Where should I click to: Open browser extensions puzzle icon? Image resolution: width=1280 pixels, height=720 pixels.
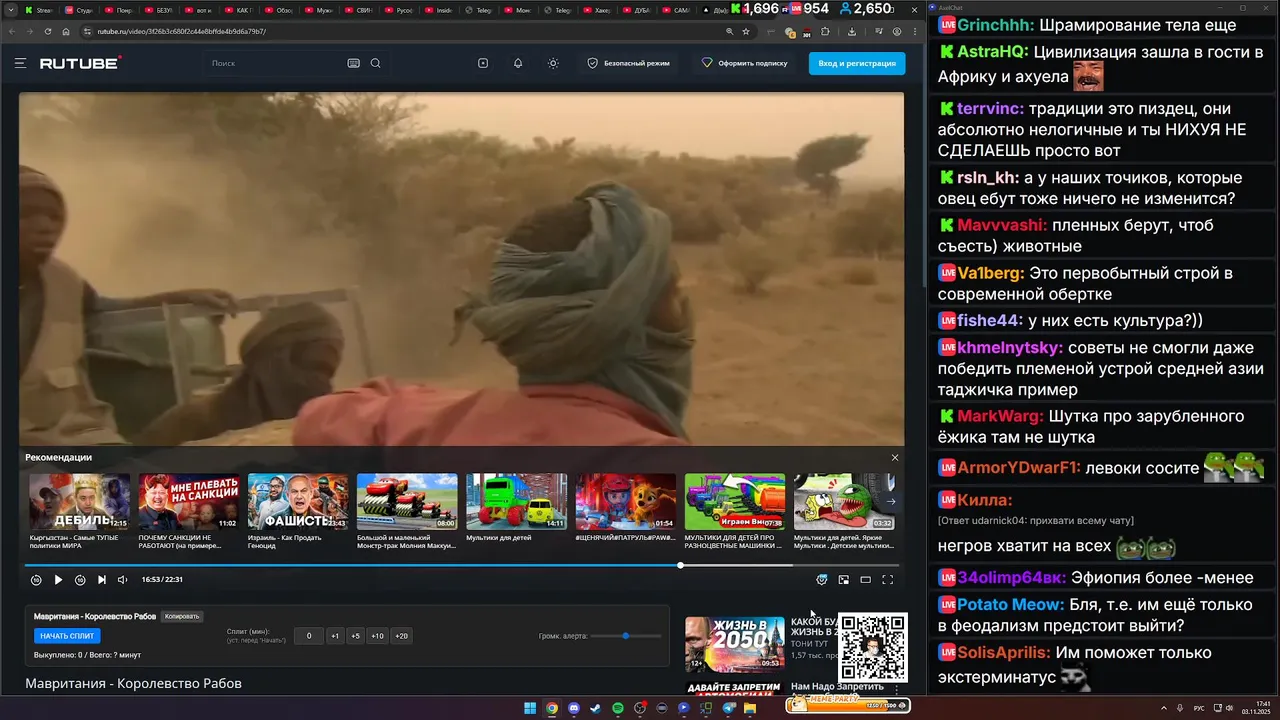pyautogui.click(x=826, y=31)
